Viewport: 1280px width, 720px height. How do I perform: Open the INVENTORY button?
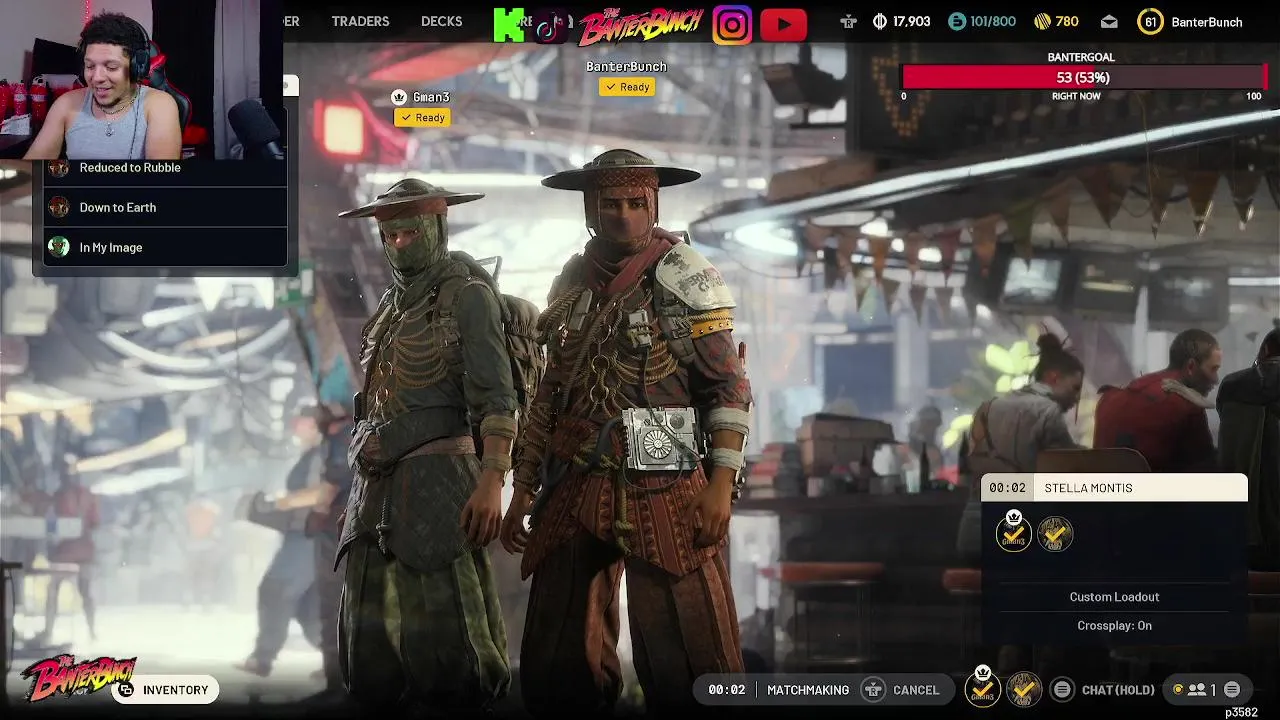point(165,690)
